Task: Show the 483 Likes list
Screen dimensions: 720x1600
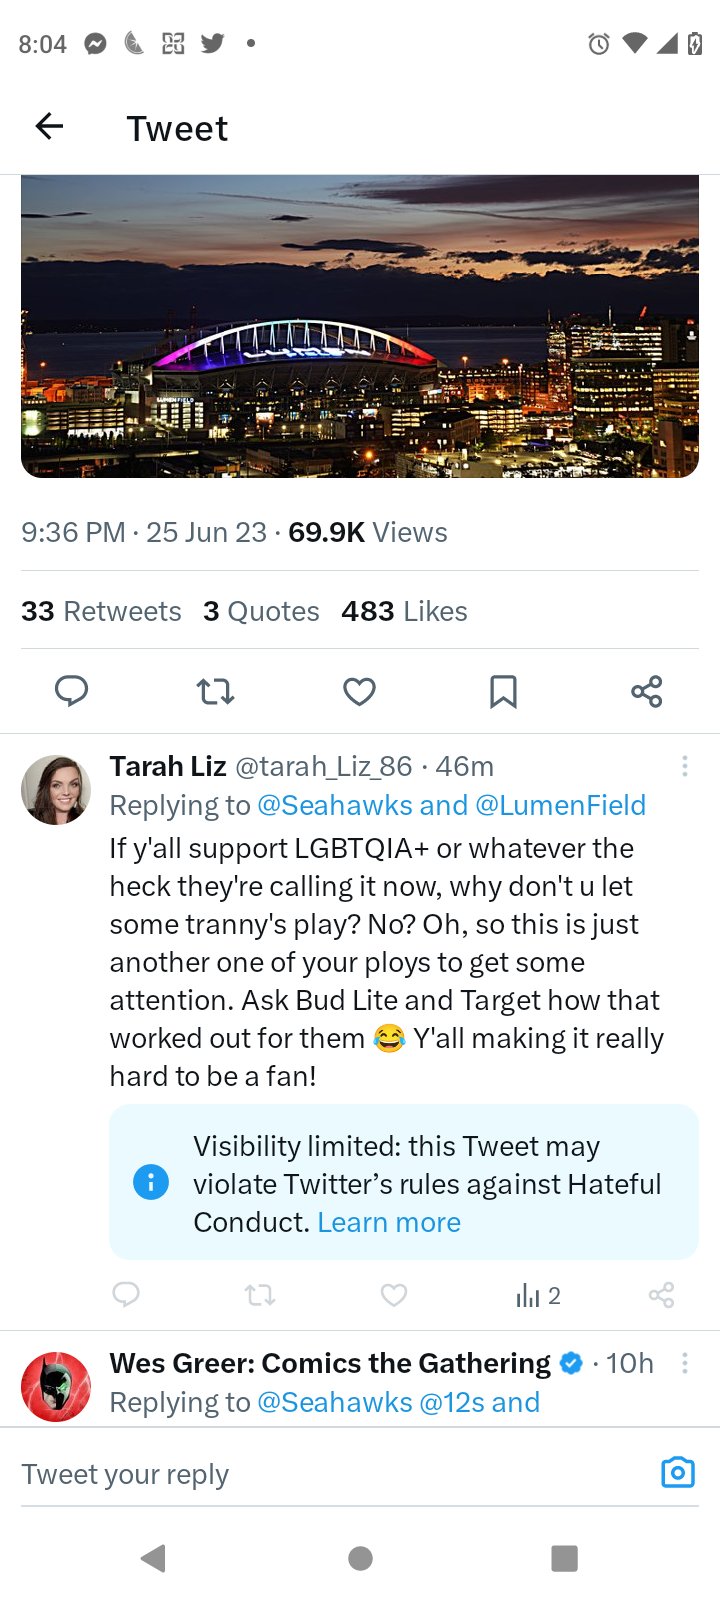Action: point(404,611)
